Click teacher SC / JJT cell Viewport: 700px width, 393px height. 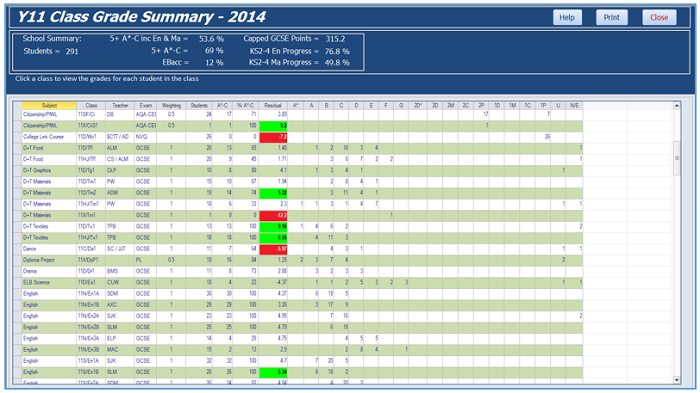click(x=120, y=249)
